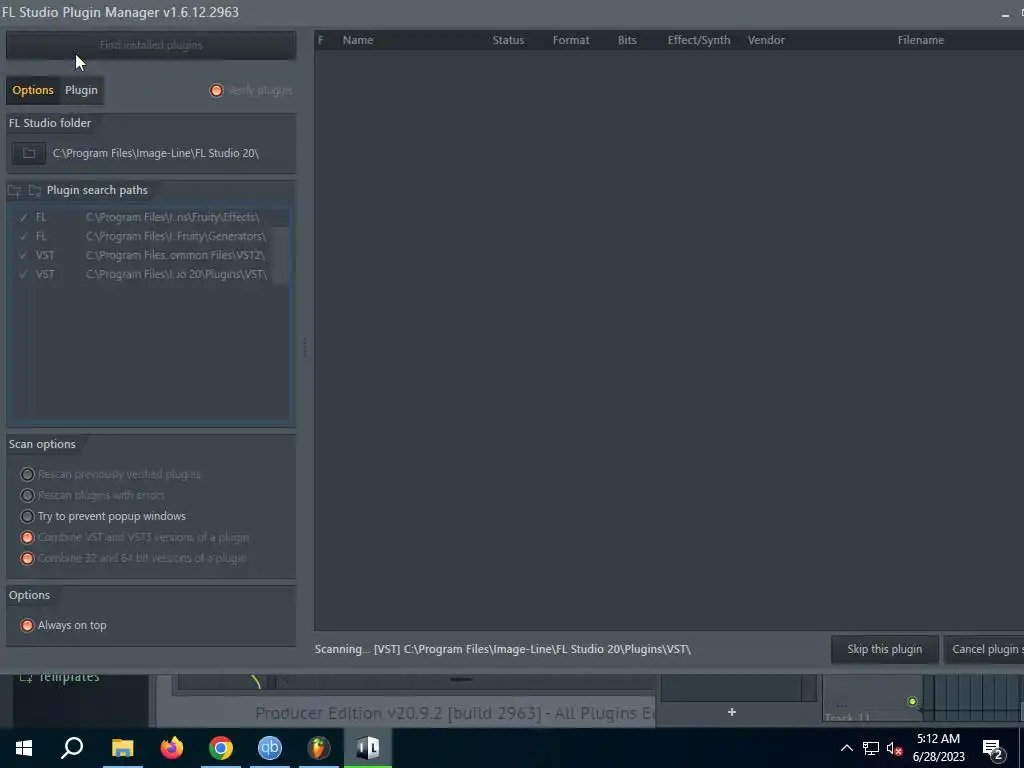Sort by the Filename column header
The width and height of the screenshot is (1024, 768).
921,40
